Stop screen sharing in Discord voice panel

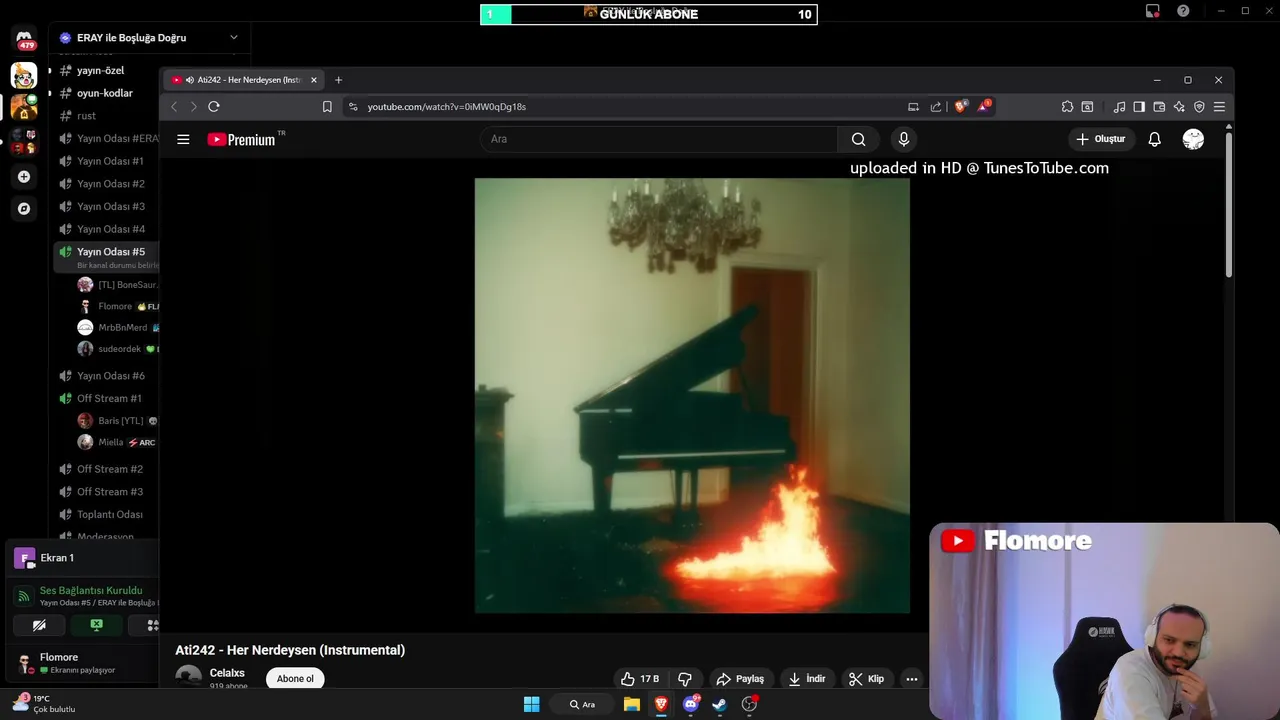click(96, 625)
